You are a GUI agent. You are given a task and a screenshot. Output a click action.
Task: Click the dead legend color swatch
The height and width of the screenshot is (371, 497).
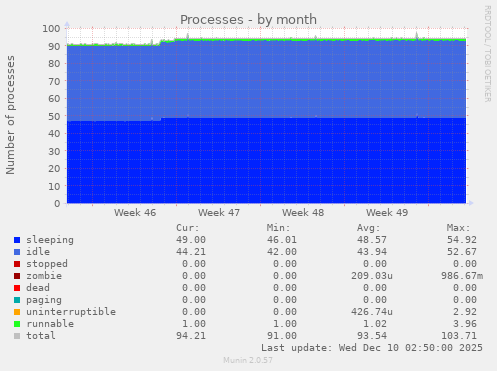click(x=17, y=288)
